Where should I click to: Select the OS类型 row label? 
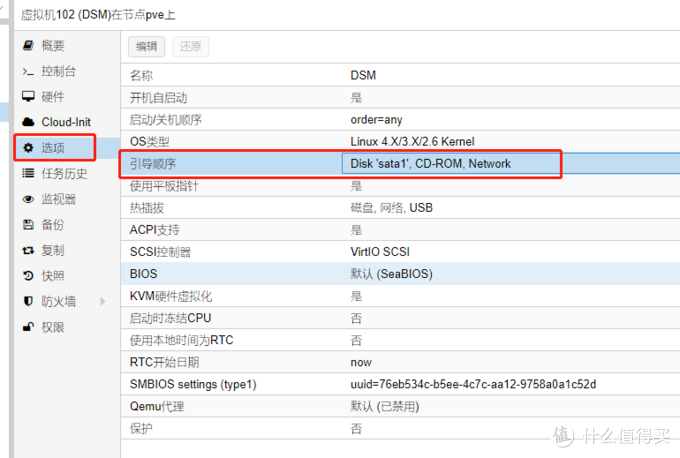(150, 141)
